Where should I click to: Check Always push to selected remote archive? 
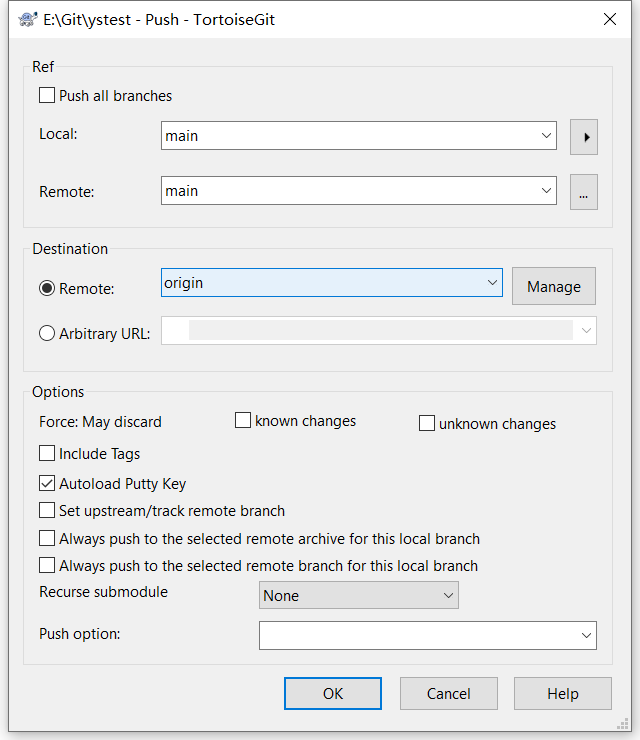[47, 538]
